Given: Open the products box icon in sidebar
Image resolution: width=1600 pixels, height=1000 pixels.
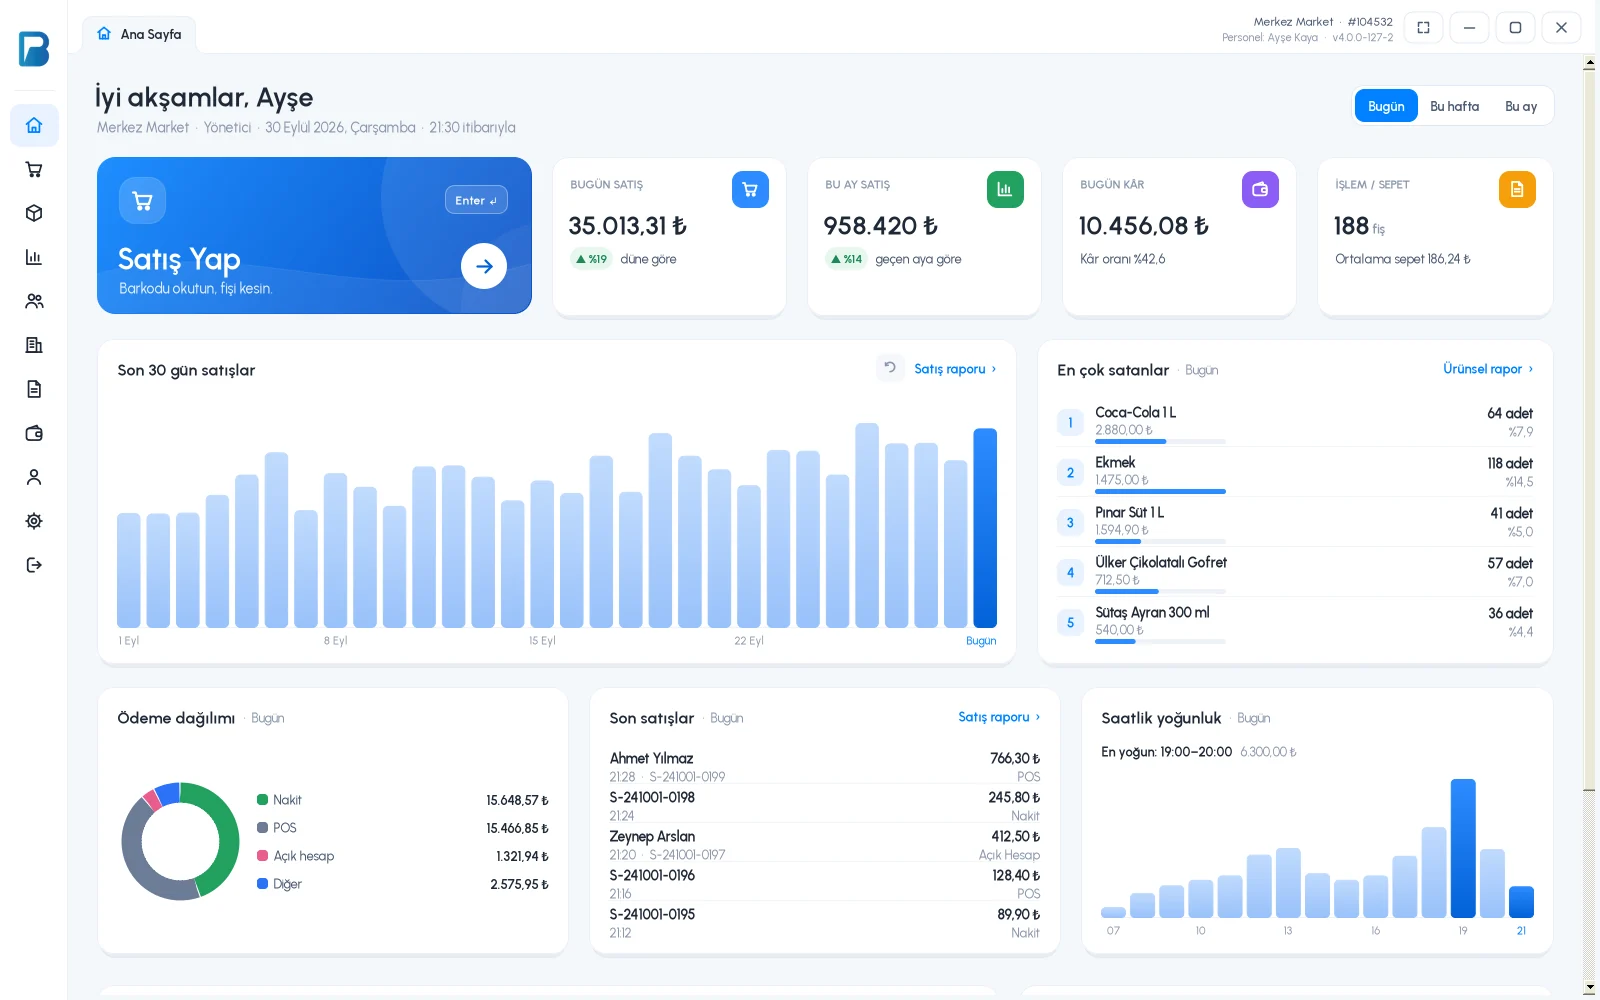Looking at the screenshot, I should [34, 213].
